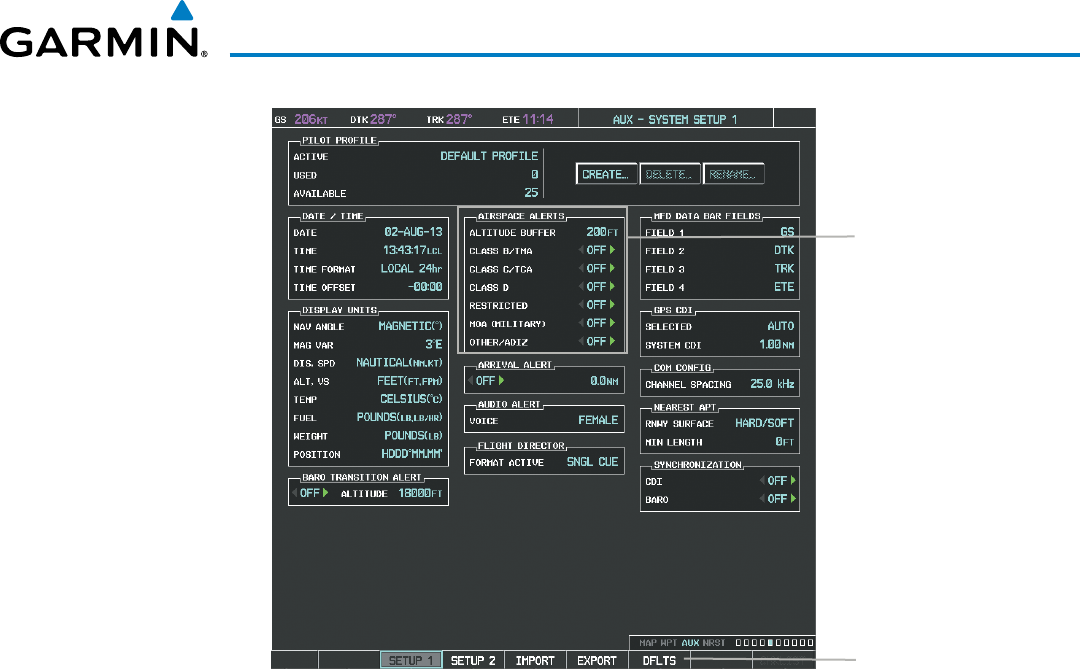Click the left arrow in ARRIVAL ALERT
This screenshot has width=1080, height=669.
click(x=471, y=381)
